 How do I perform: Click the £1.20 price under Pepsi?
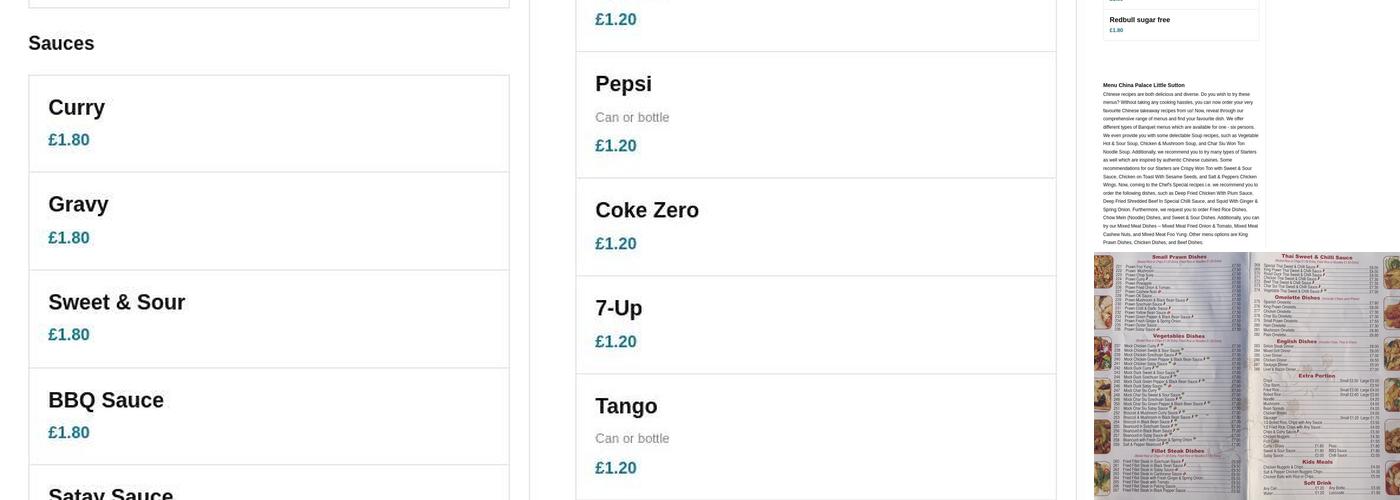616,146
